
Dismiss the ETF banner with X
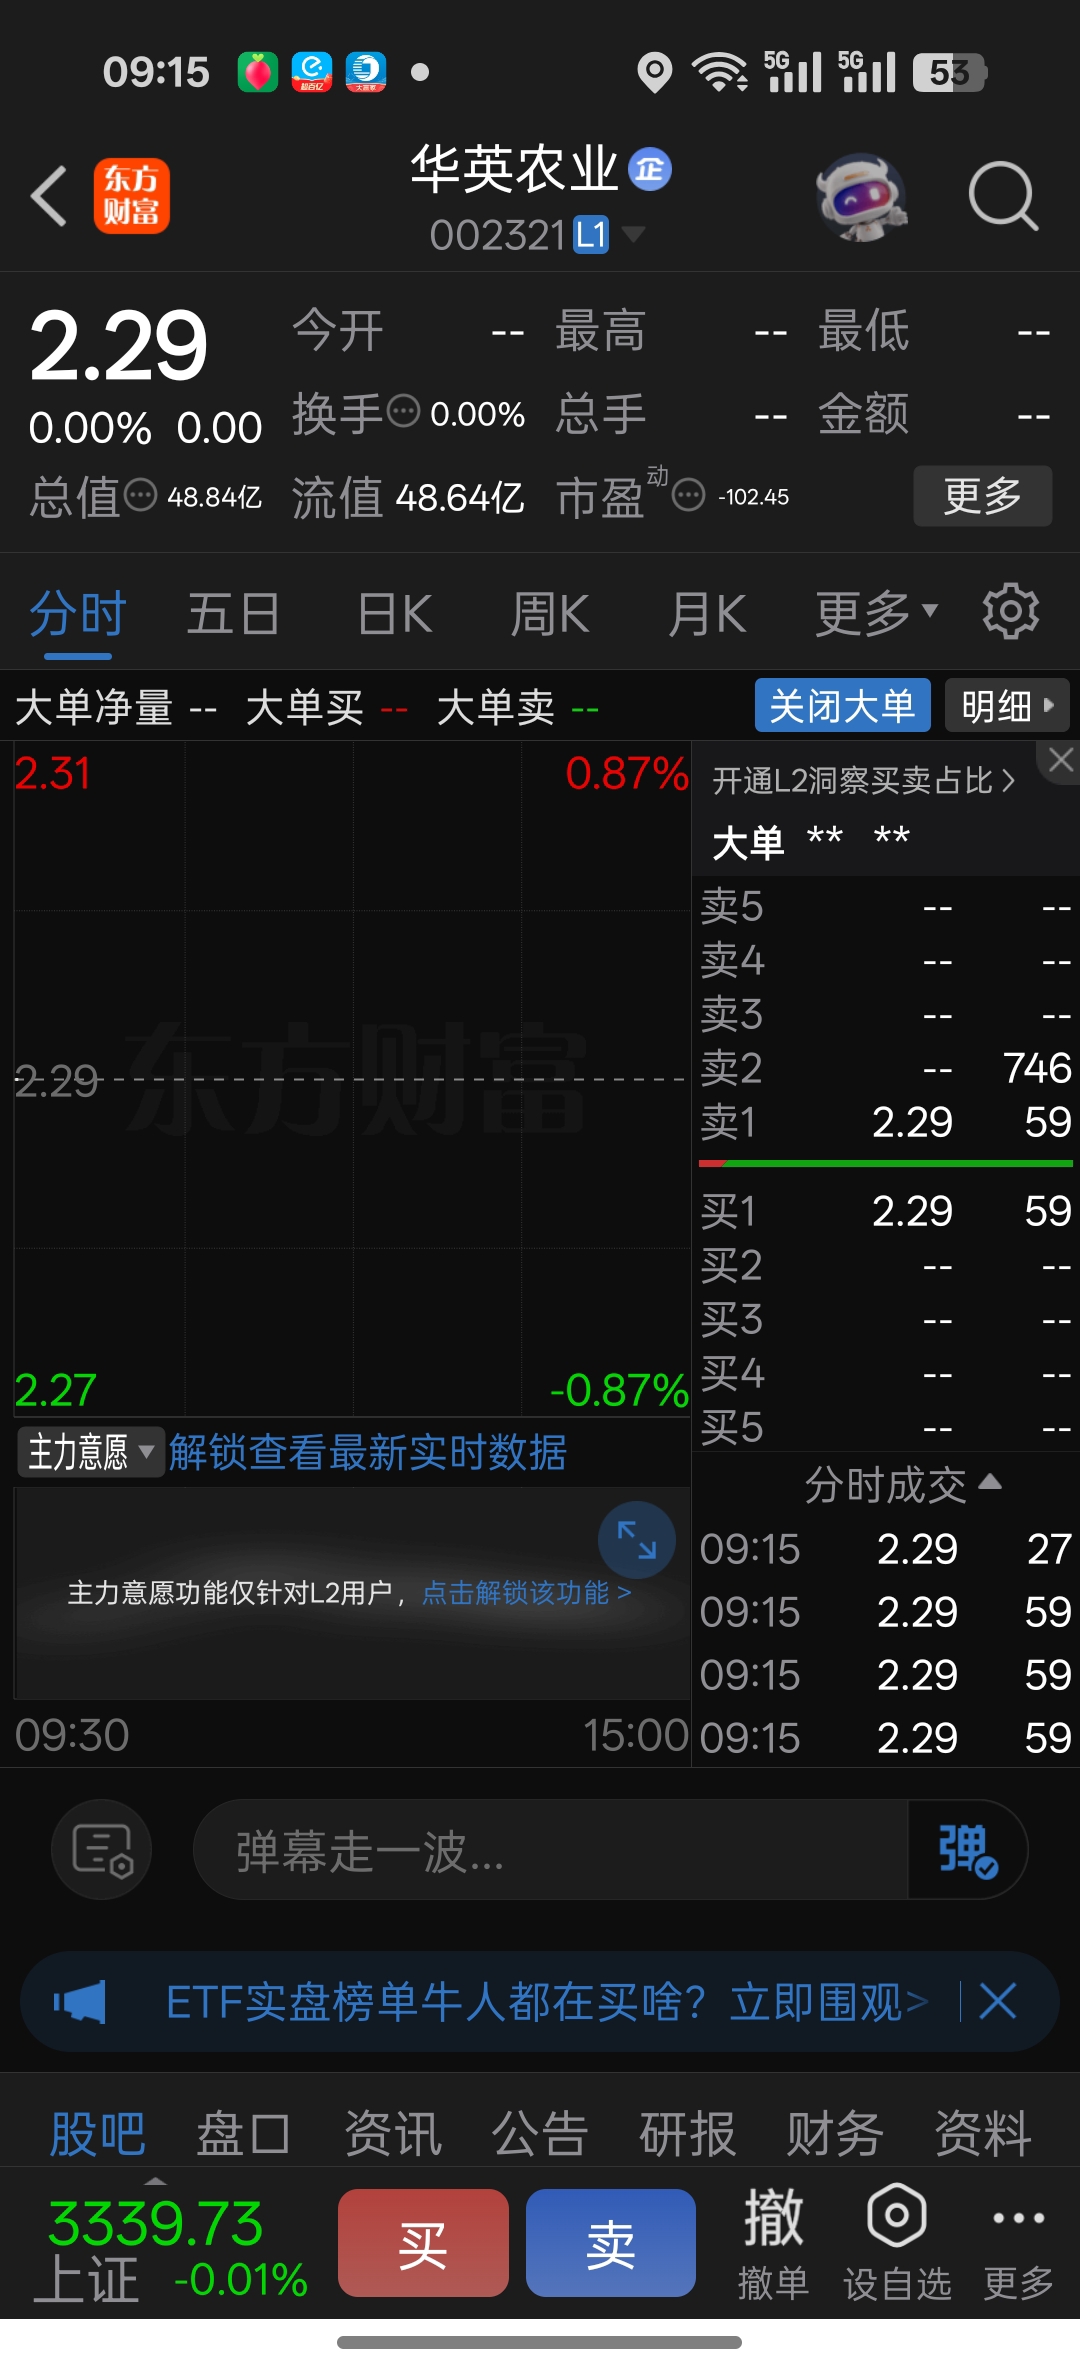click(998, 2002)
